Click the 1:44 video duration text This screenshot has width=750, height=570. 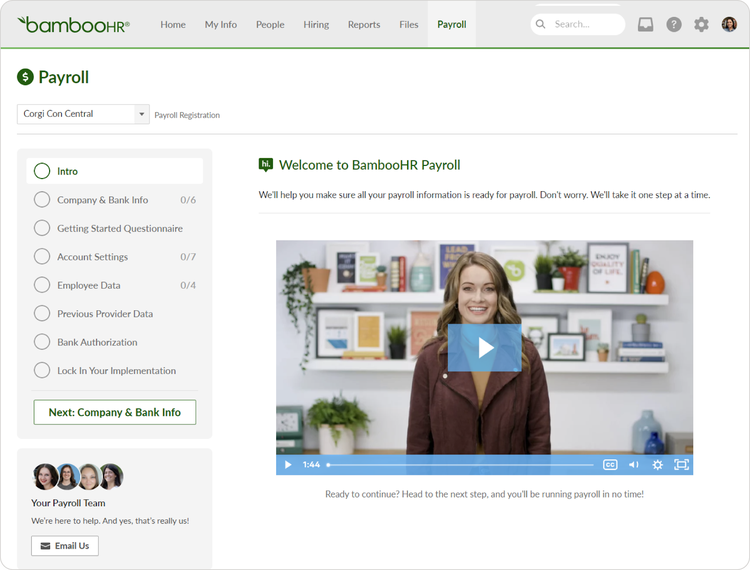click(x=311, y=465)
